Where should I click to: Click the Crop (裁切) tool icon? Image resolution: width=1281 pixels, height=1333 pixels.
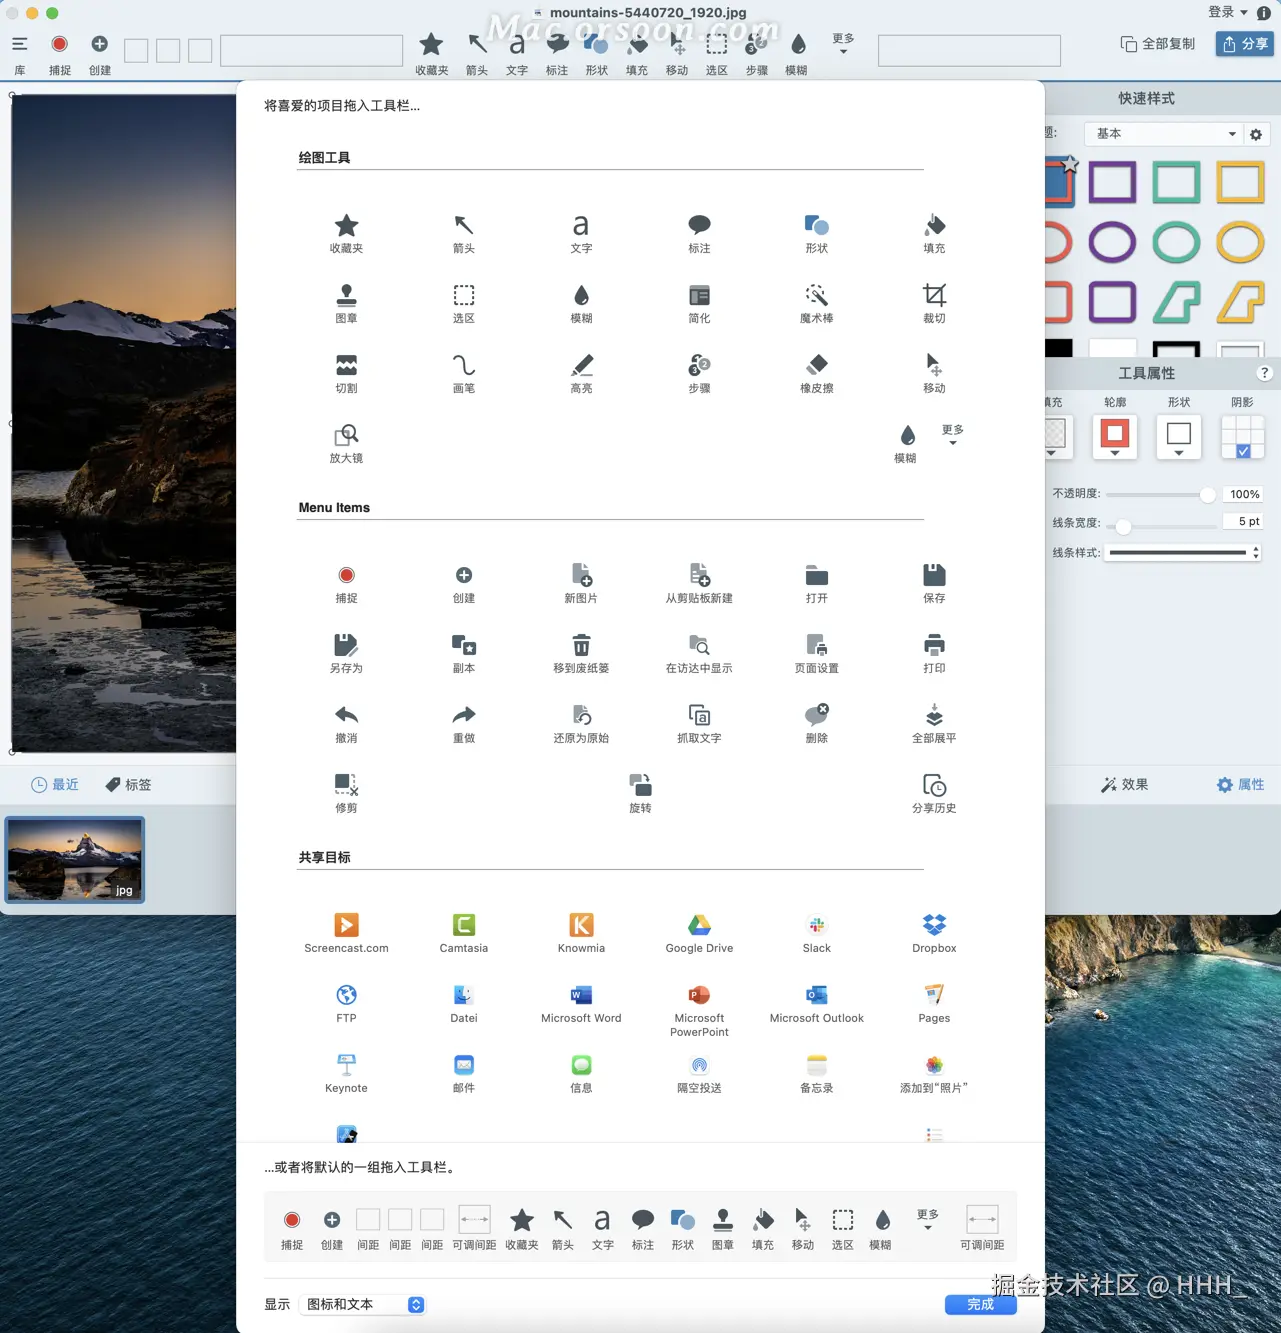point(934,296)
